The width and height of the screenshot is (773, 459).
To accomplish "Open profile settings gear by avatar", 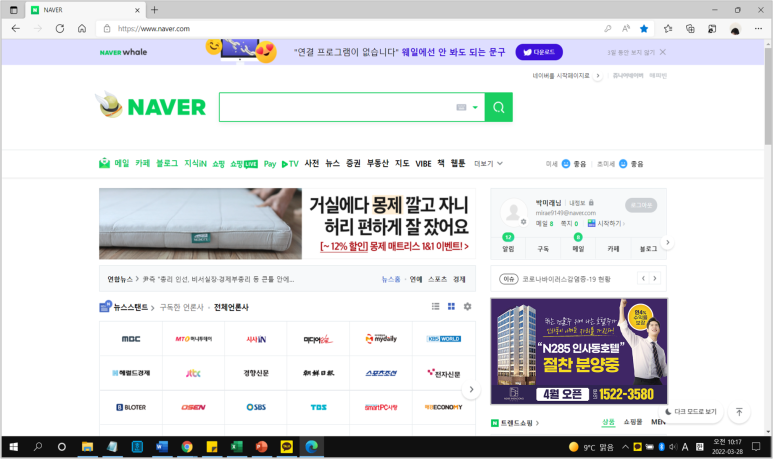I will [523, 222].
